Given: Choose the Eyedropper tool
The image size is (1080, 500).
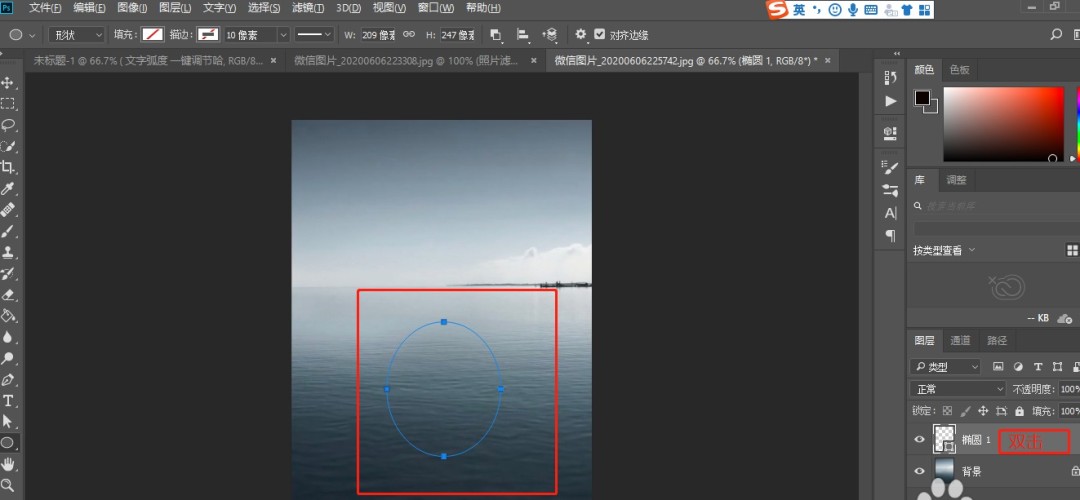Looking at the screenshot, I should (8, 189).
